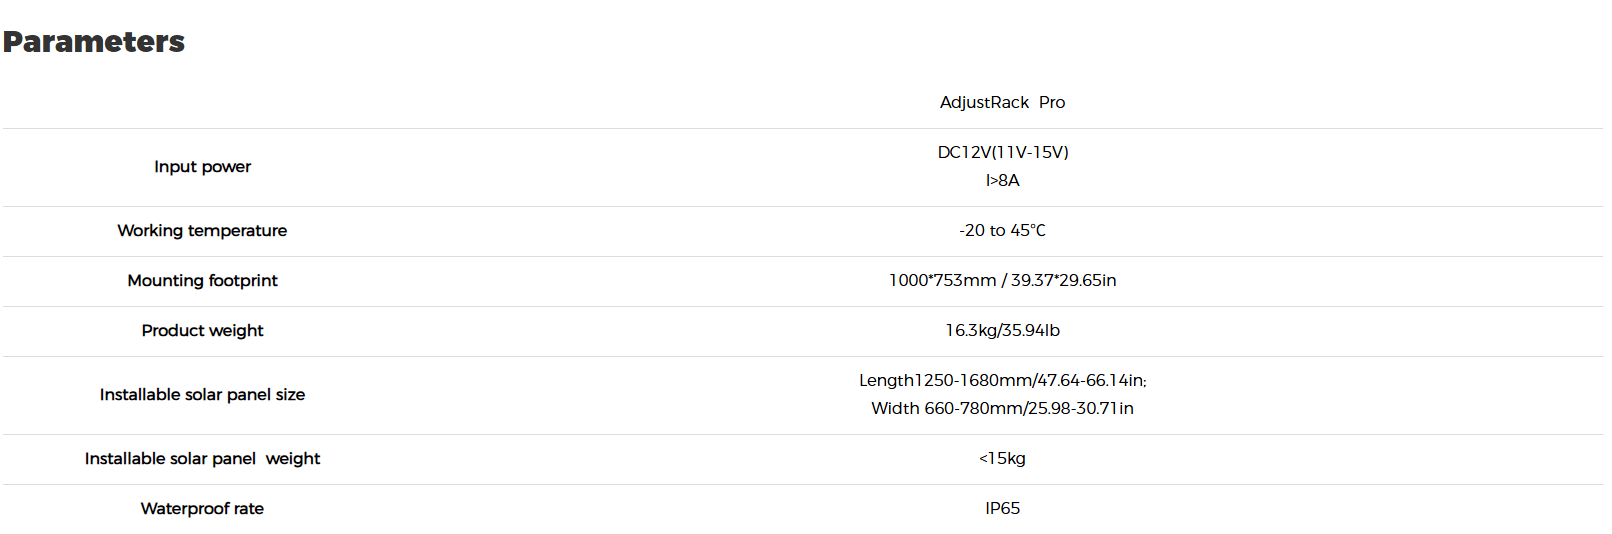Click the -20 to 45°C value
The height and width of the screenshot is (534, 1612).
(1002, 231)
